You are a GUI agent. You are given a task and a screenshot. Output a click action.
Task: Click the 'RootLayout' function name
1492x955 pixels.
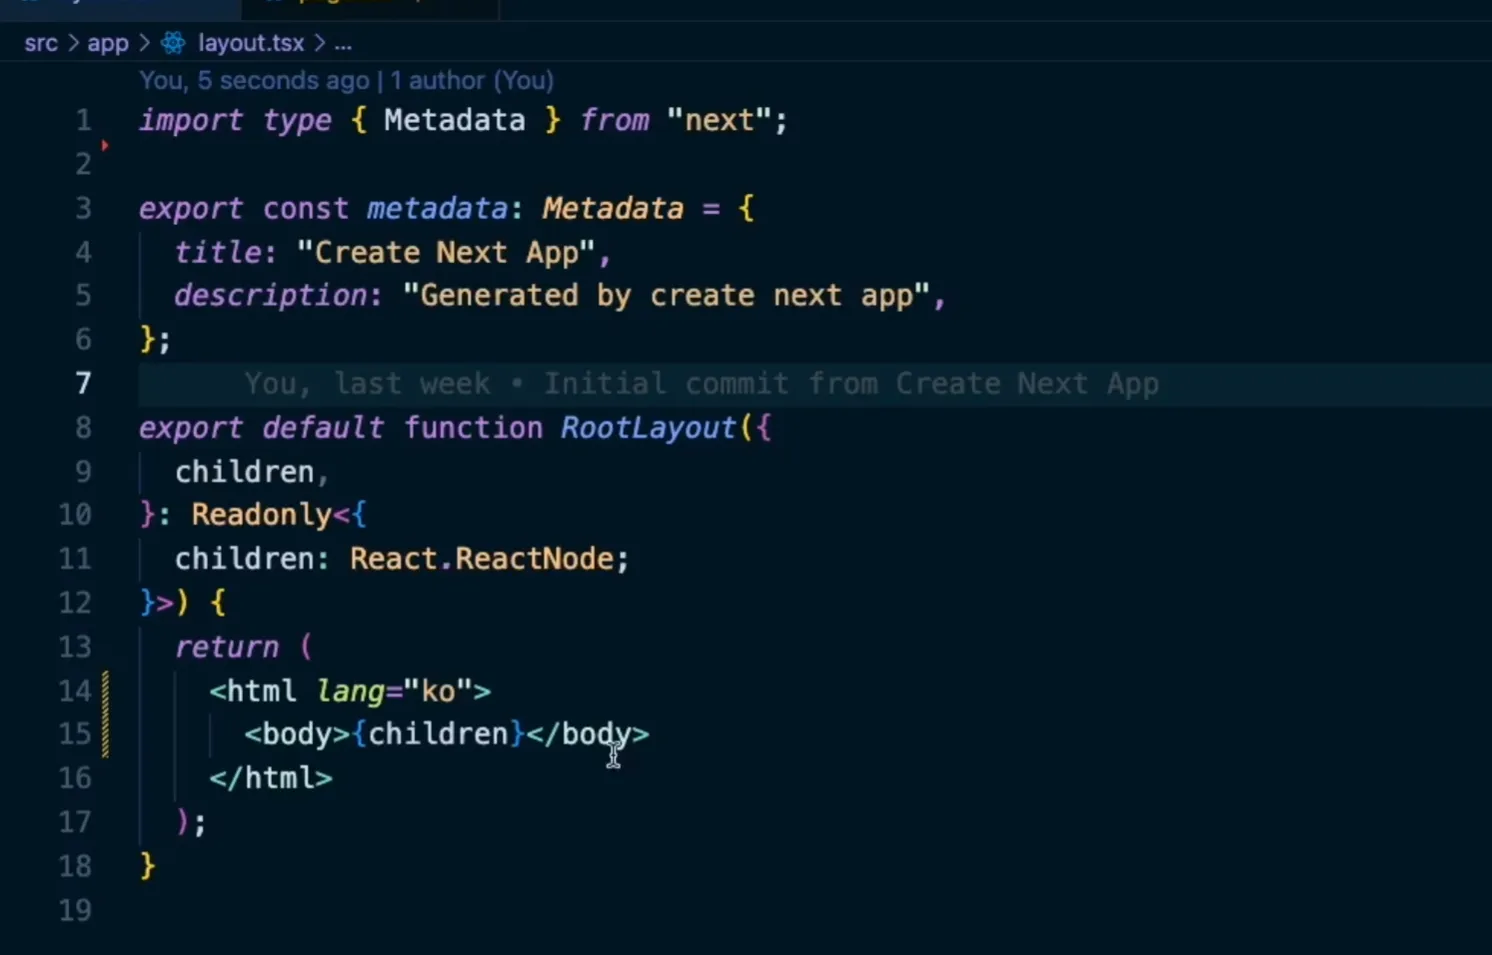[648, 427]
